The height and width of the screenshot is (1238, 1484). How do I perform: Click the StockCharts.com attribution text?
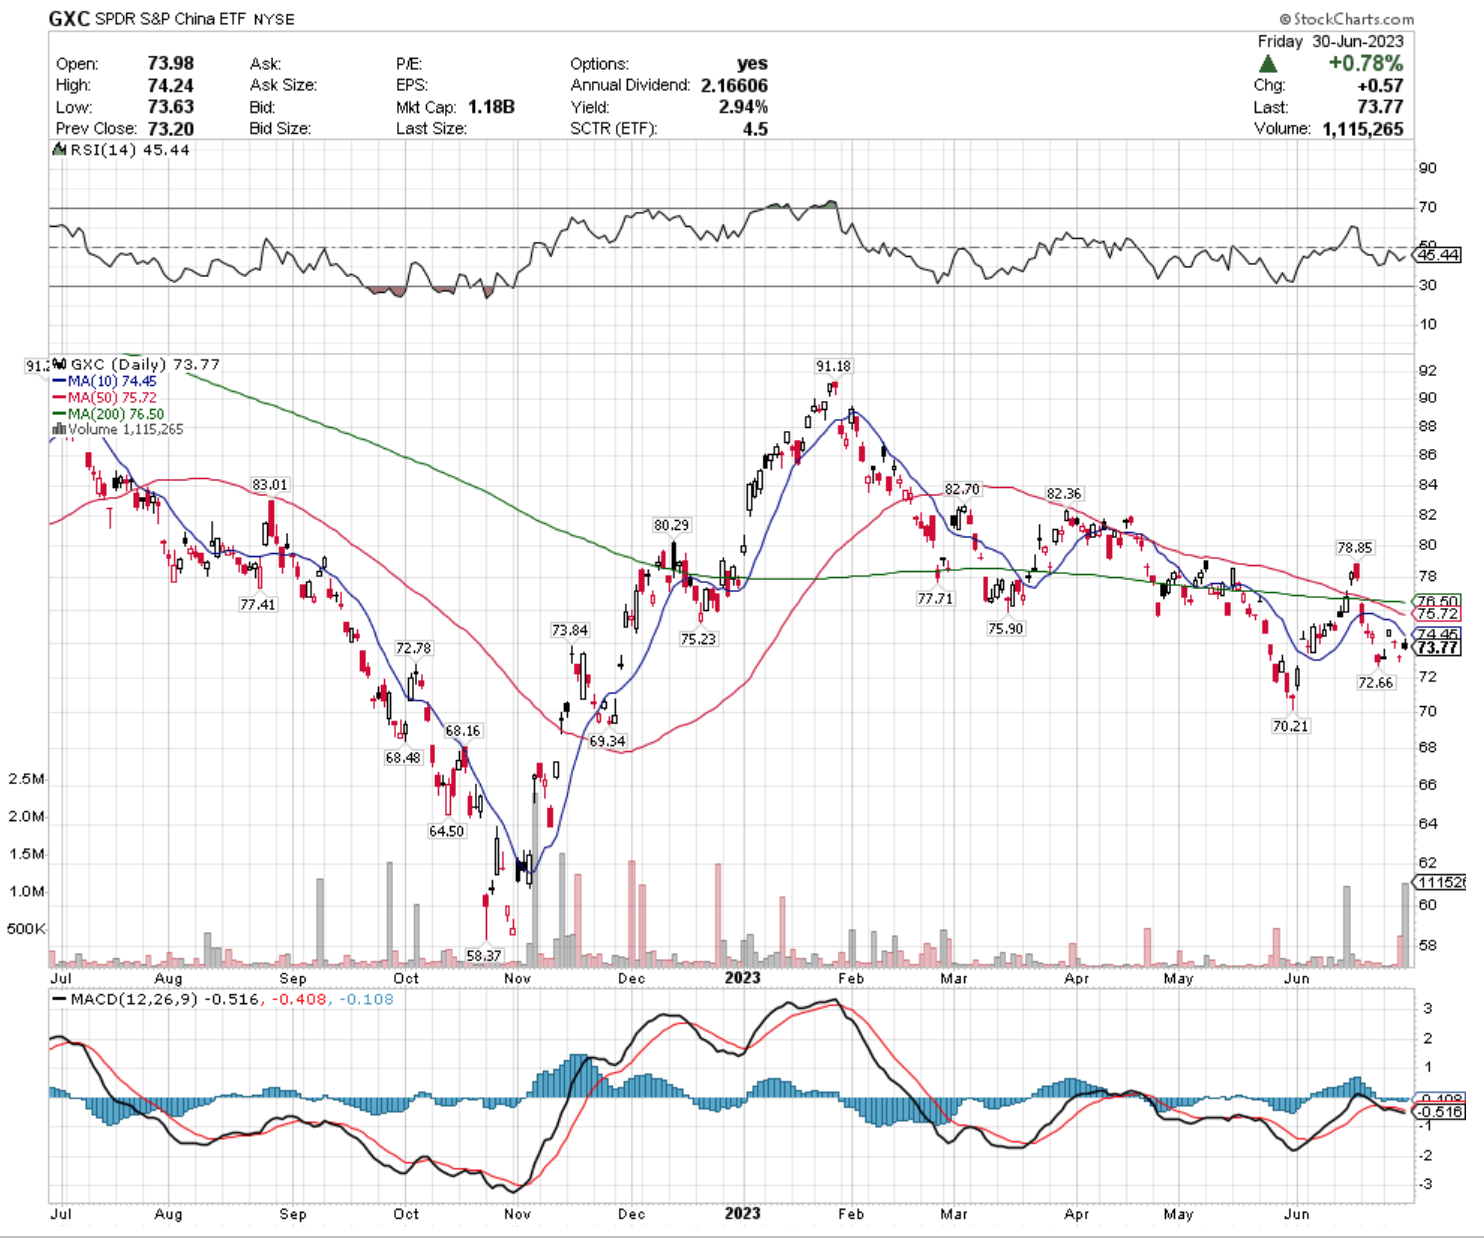coord(1346,19)
